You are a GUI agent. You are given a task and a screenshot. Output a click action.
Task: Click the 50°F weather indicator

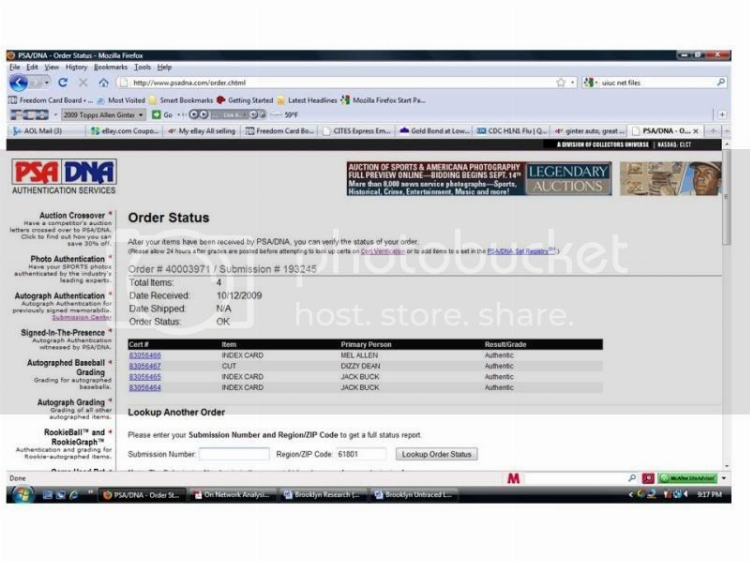pyautogui.click(x=285, y=115)
